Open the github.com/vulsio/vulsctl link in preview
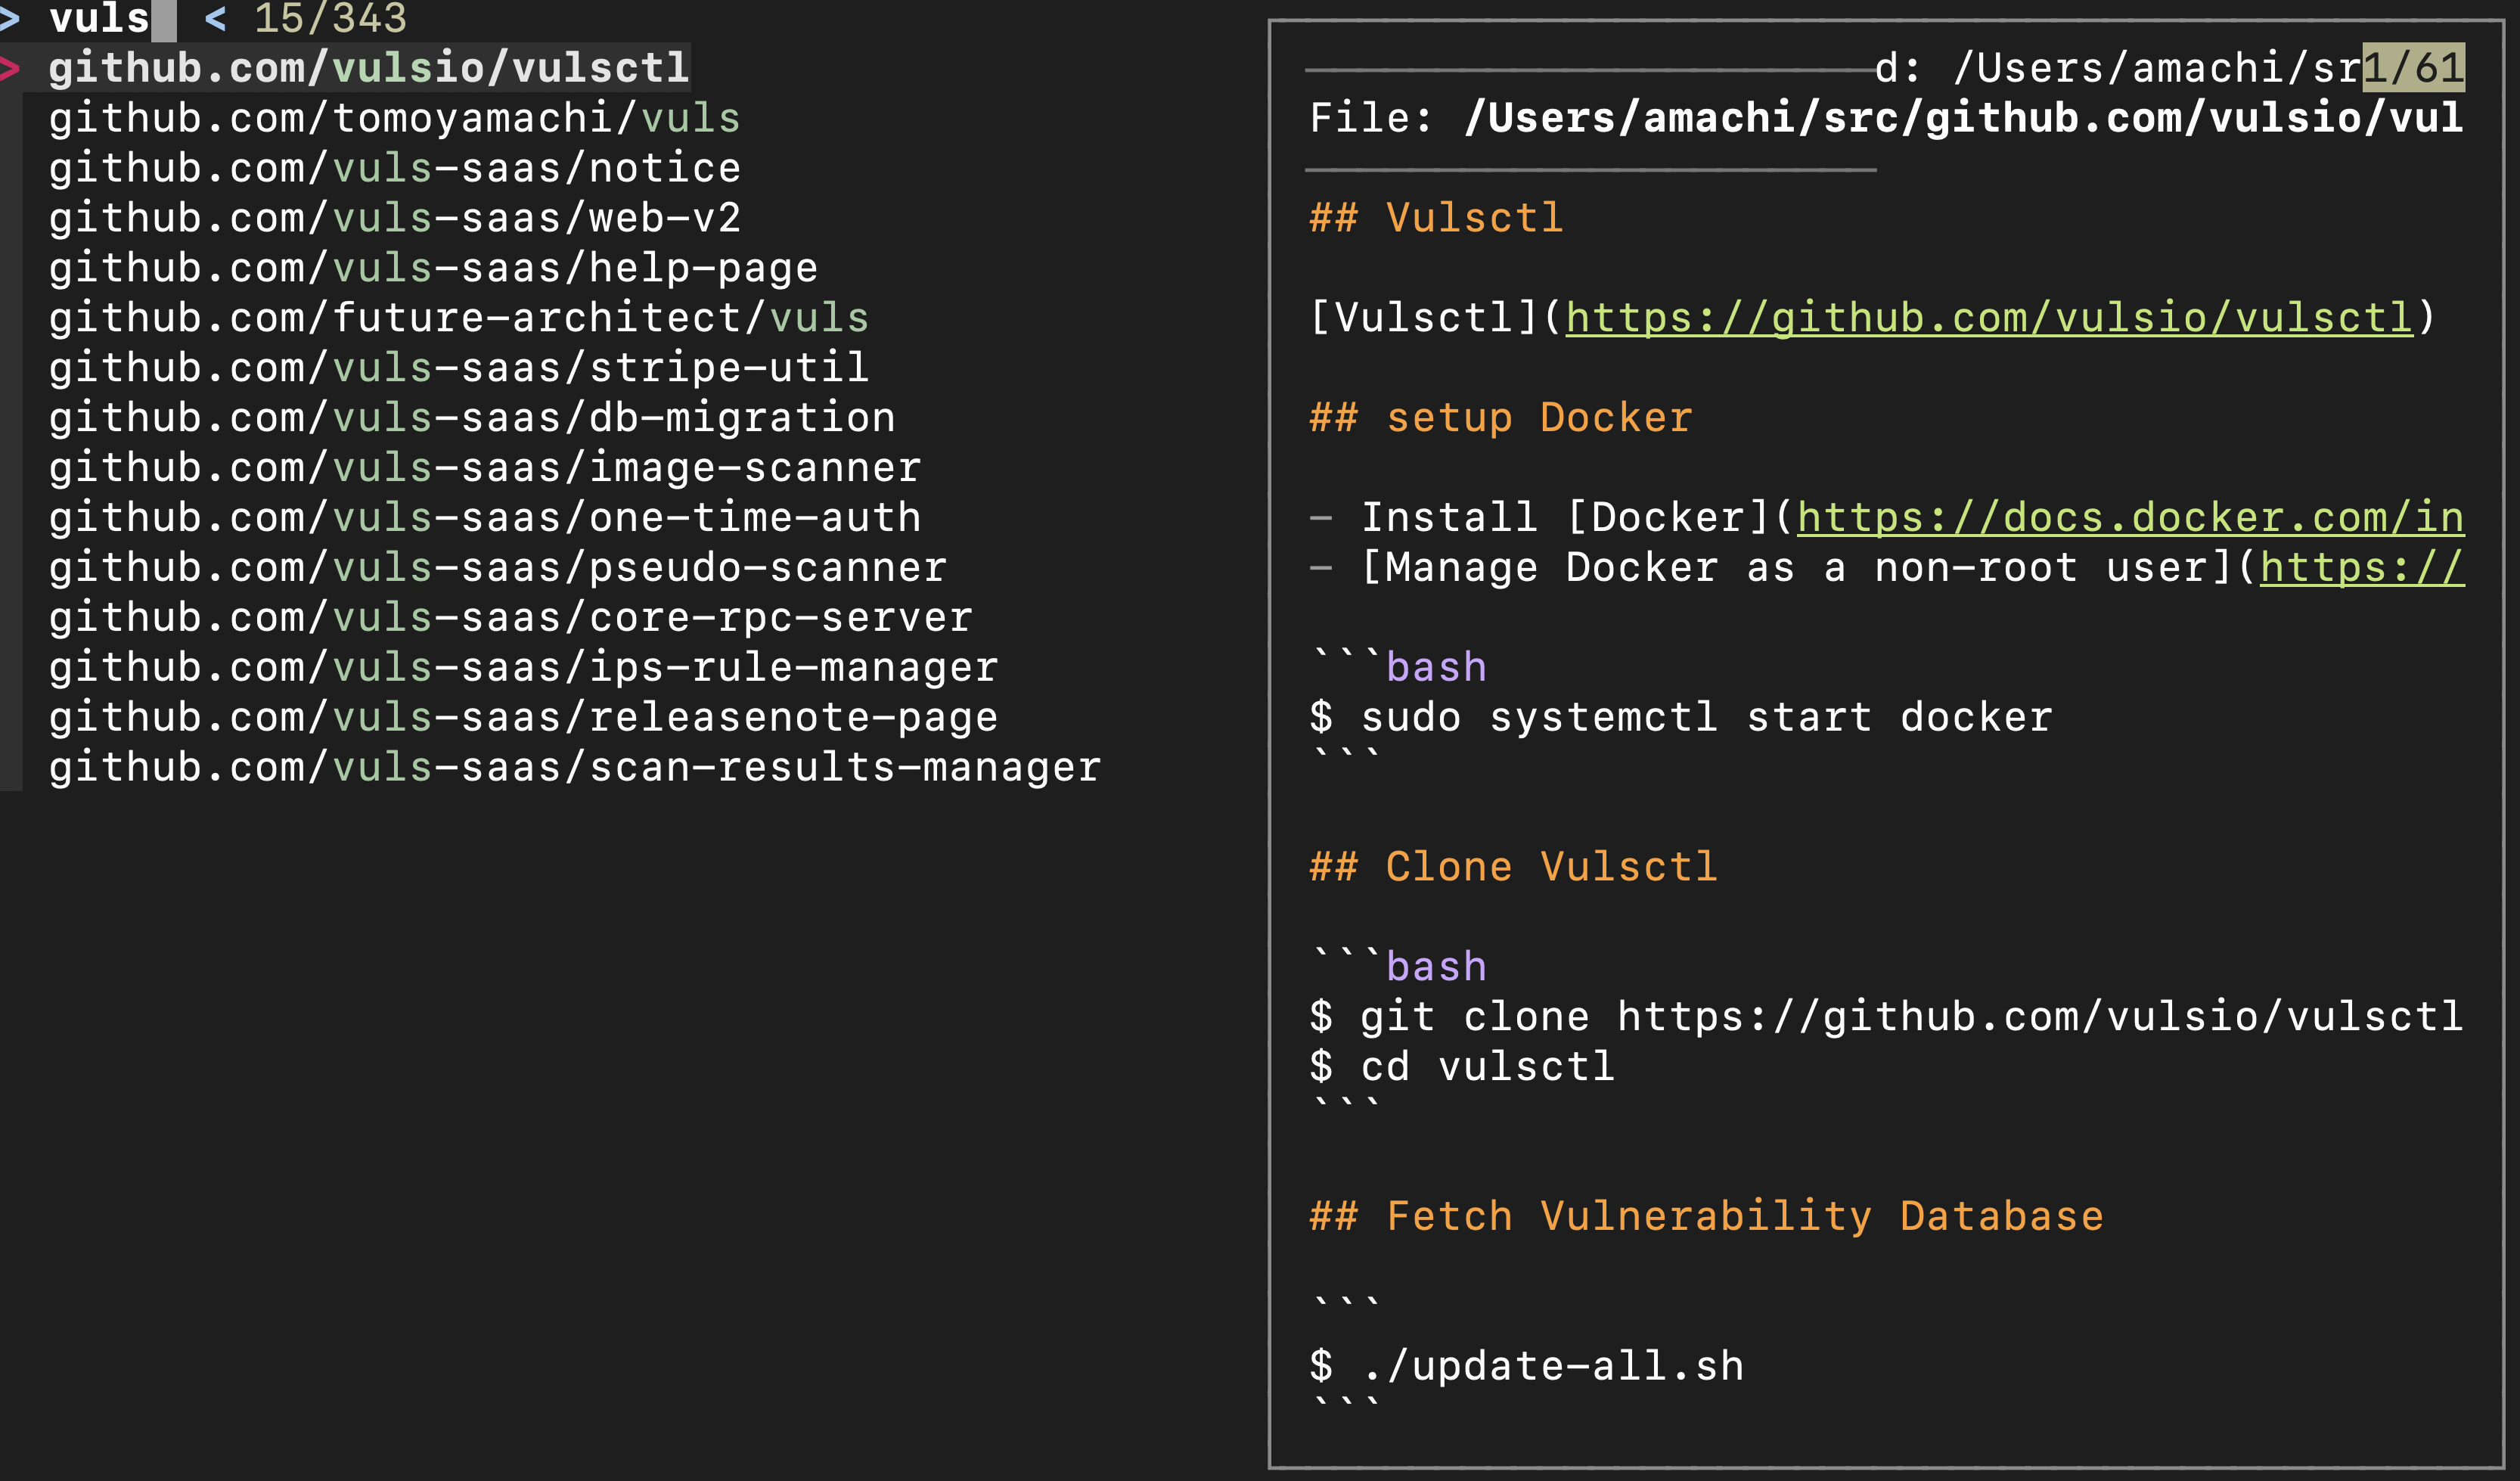 tap(1988, 318)
